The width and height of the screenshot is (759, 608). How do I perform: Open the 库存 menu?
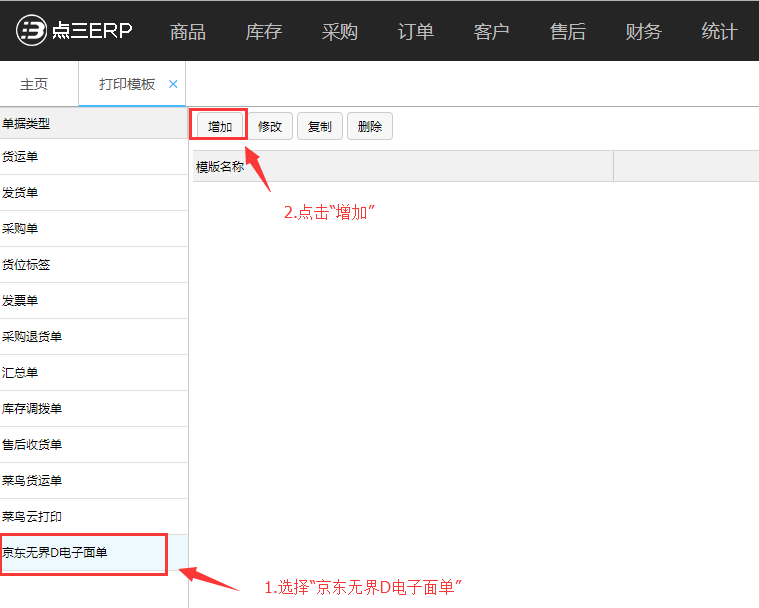[x=264, y=32]
